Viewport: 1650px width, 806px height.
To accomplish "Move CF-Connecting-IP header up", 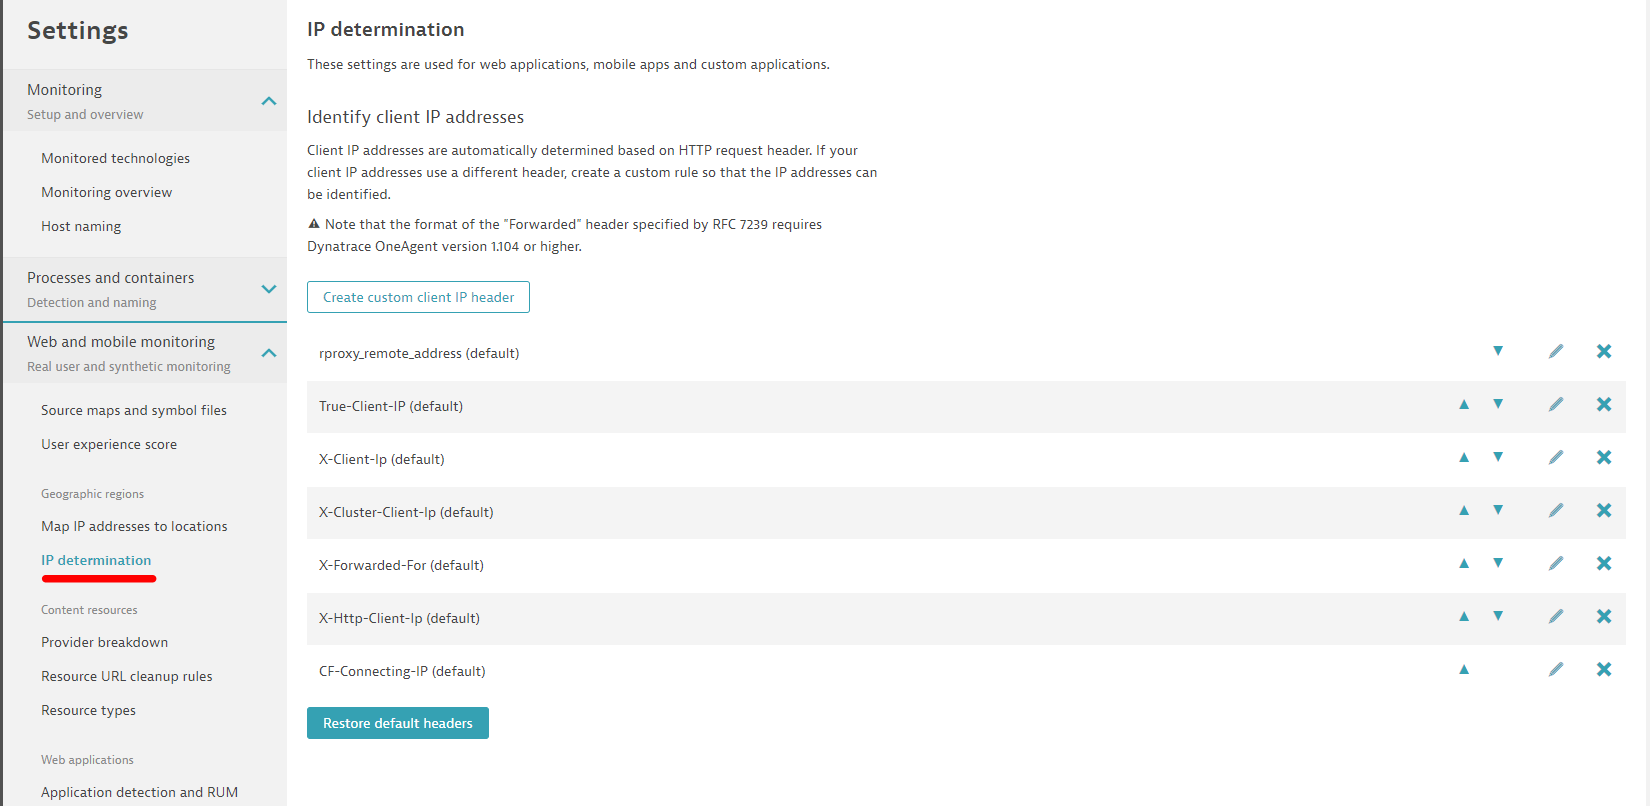I will pos(1464,669).
